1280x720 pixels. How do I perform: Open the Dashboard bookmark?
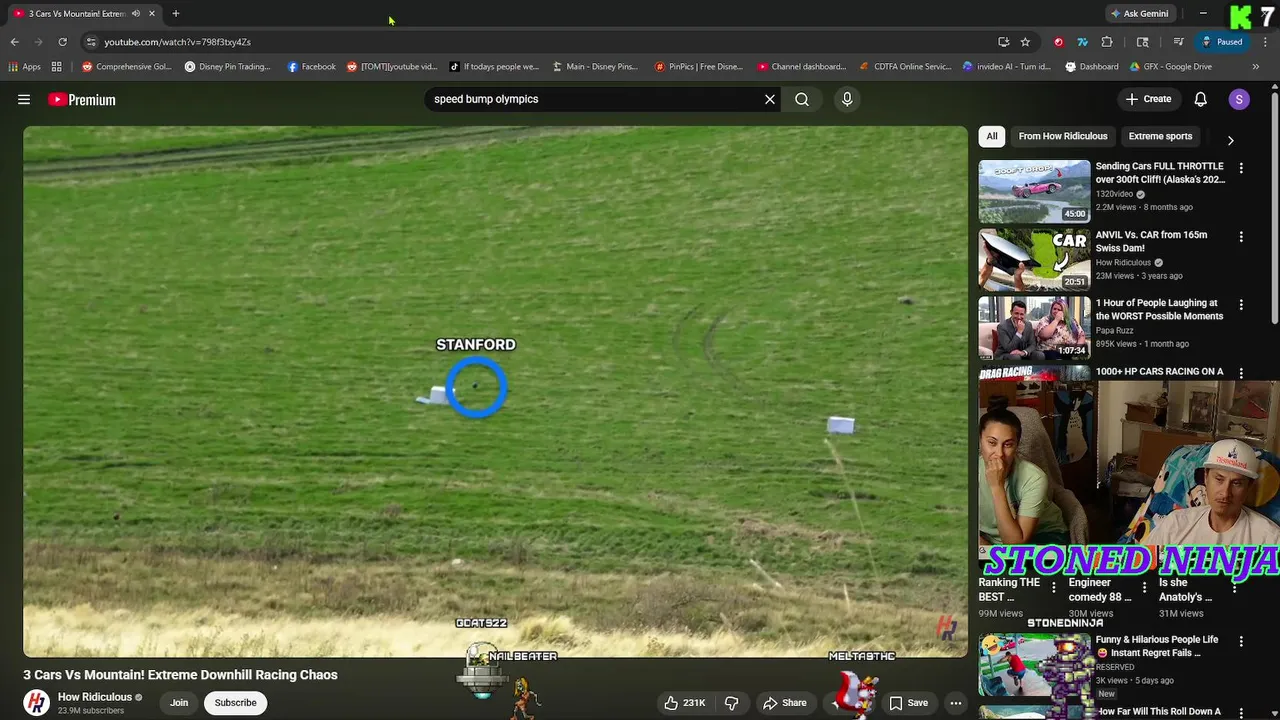[1092, 67]
